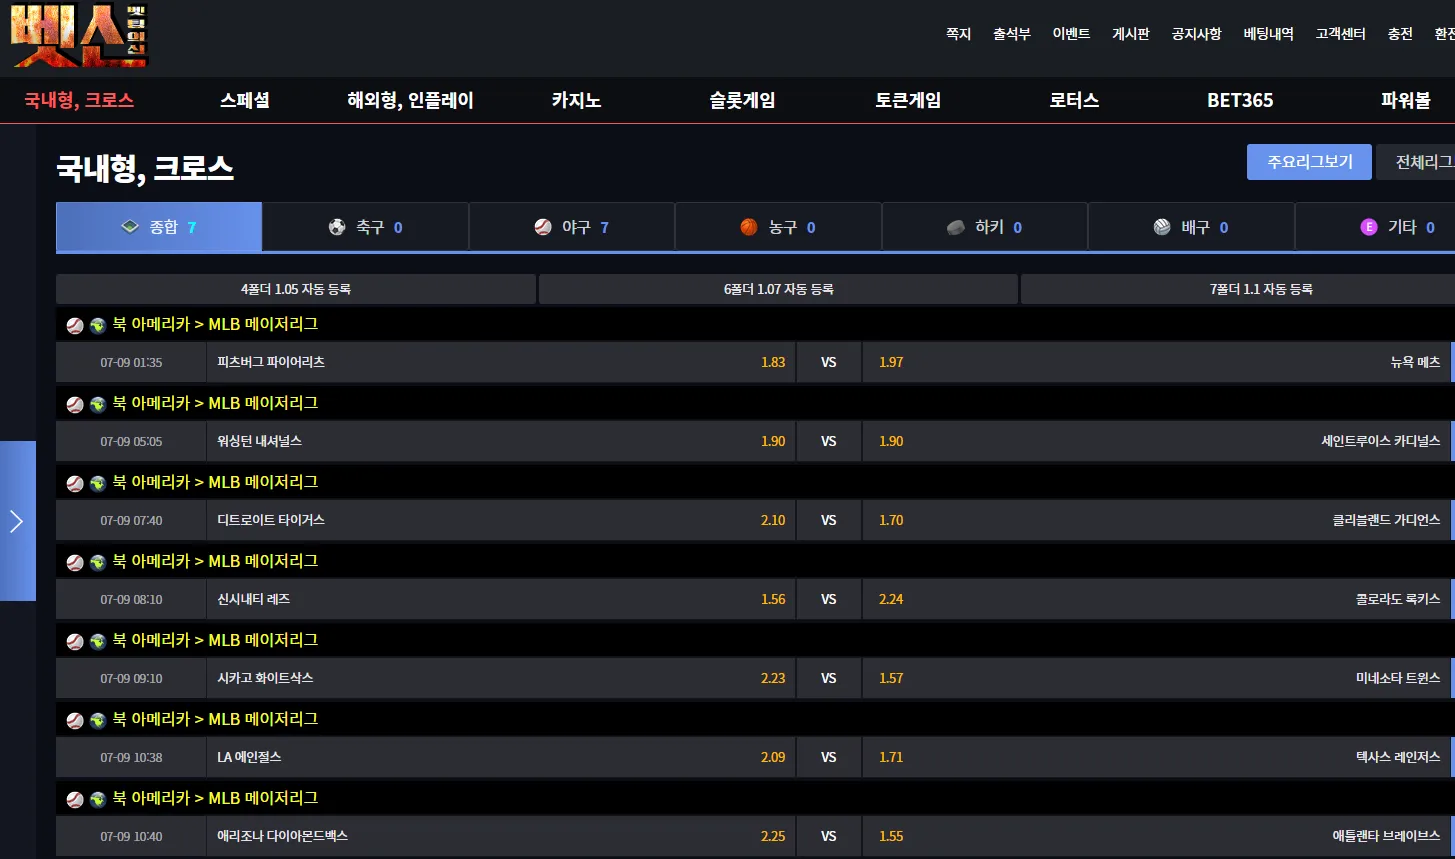Click baseball icon above 시카고 화이트삭스 row
The width and height of the screenshot is (1455, 859).
click(x=75, y=641)
